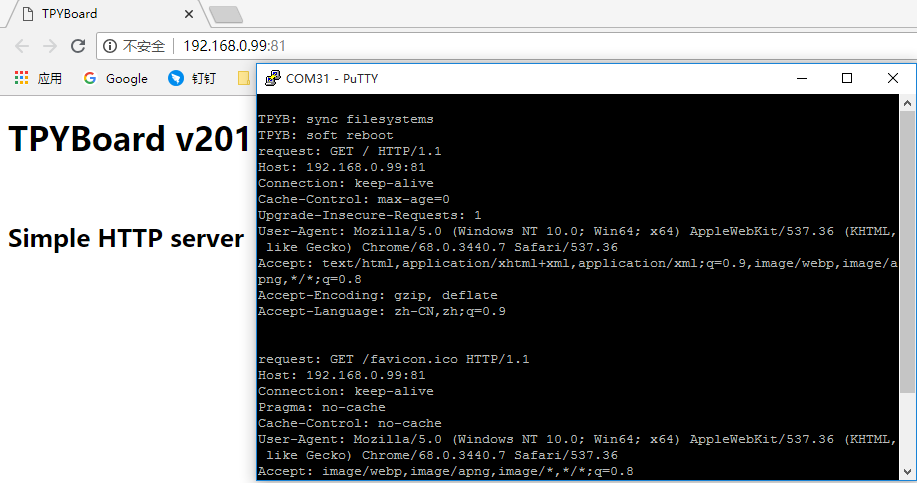Click the PuTTY system menu icon

tap(272, 78)
